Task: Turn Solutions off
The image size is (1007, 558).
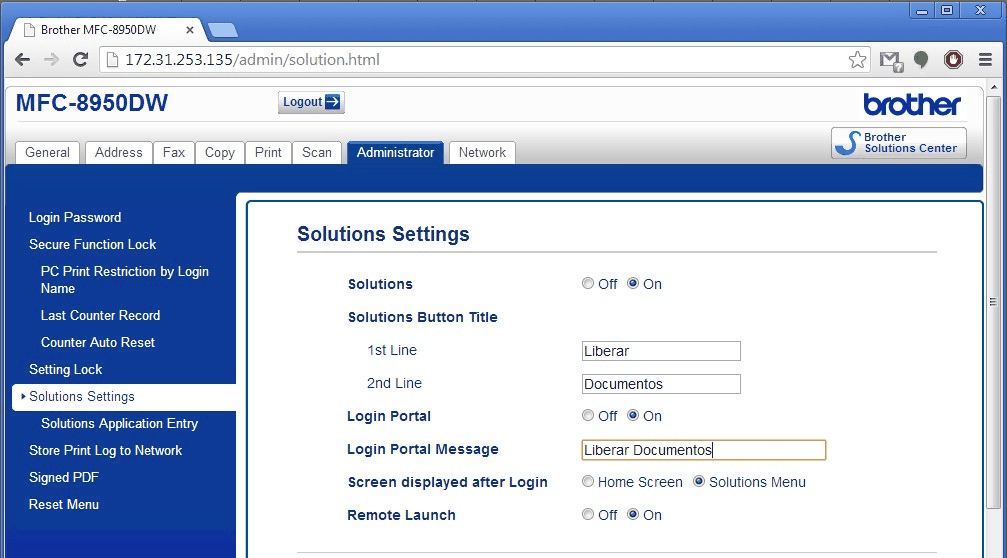Action: (588, 284)
